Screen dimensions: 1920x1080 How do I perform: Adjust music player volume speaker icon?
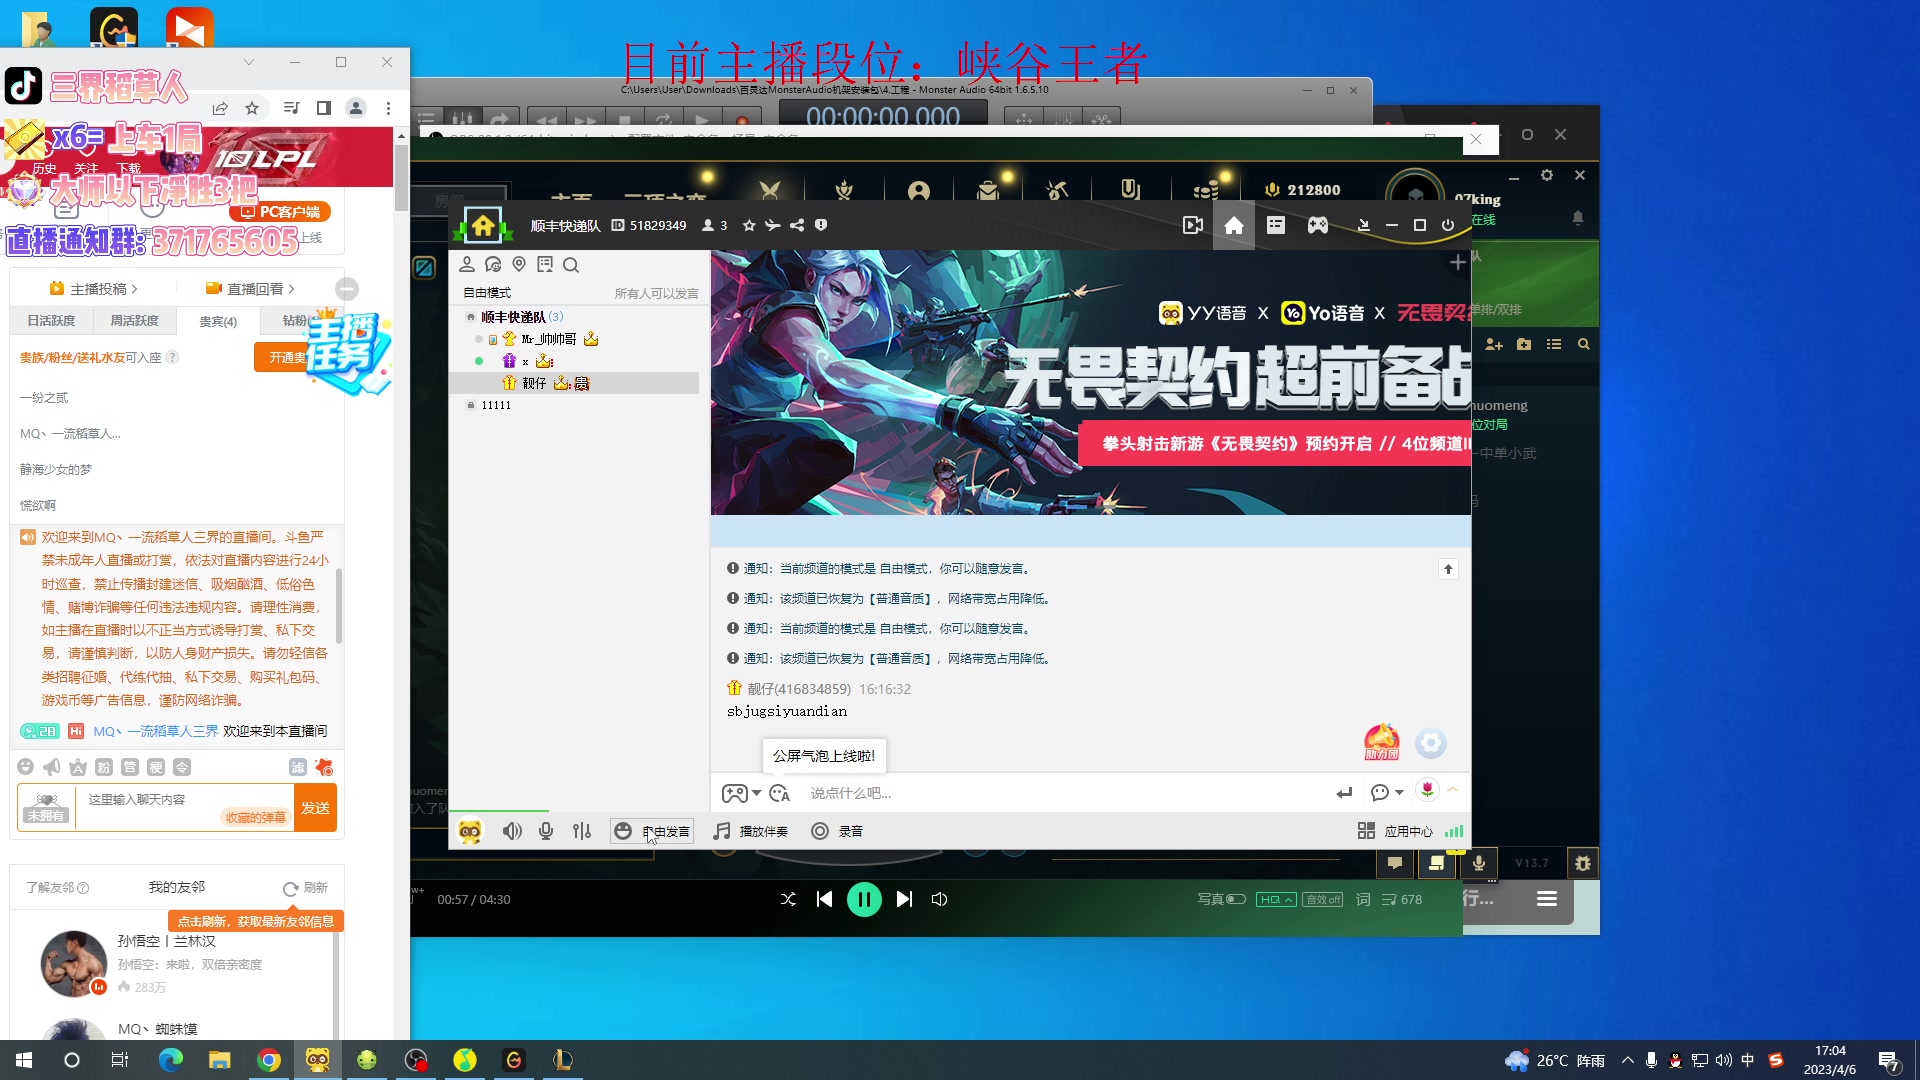(939, 899)
